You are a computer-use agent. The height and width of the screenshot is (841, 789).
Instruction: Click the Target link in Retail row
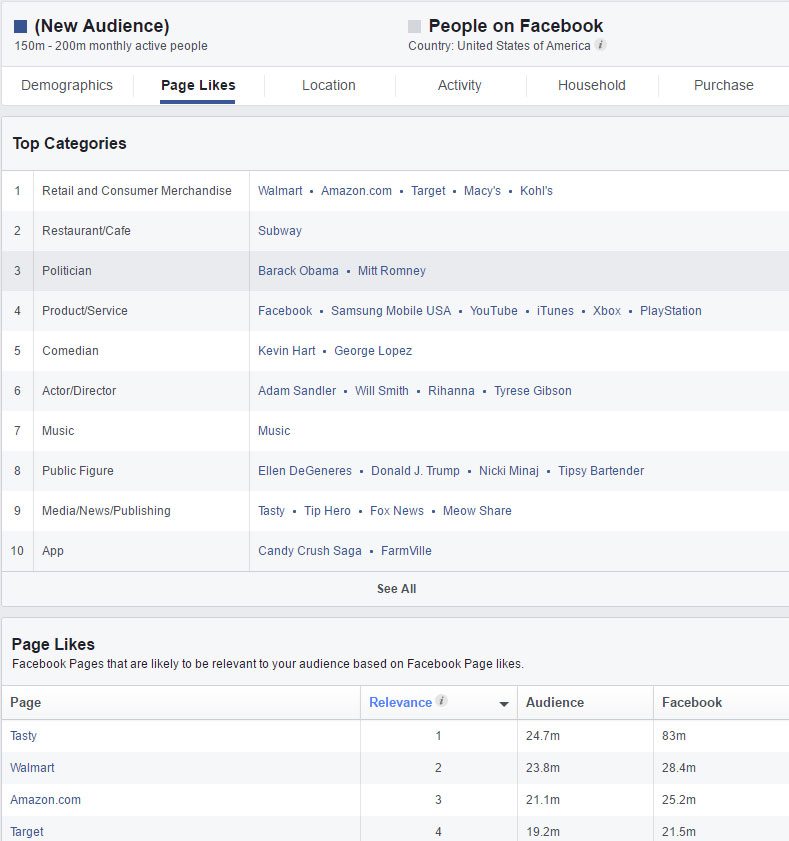(428, 191)
